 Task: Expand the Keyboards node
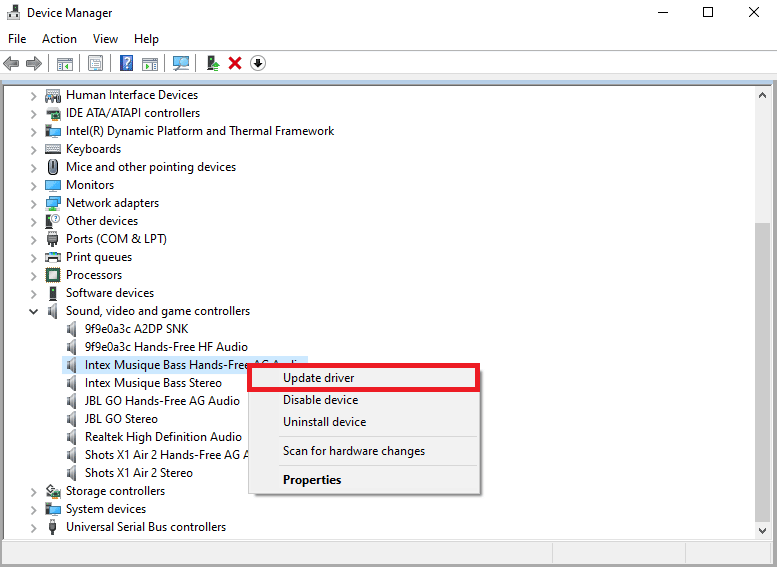point(34,150)
